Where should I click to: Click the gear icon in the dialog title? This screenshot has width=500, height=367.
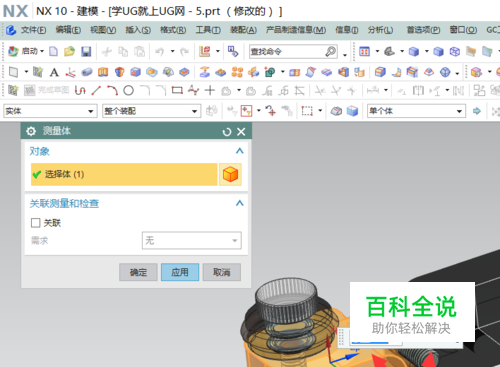(x=31, y=131)
